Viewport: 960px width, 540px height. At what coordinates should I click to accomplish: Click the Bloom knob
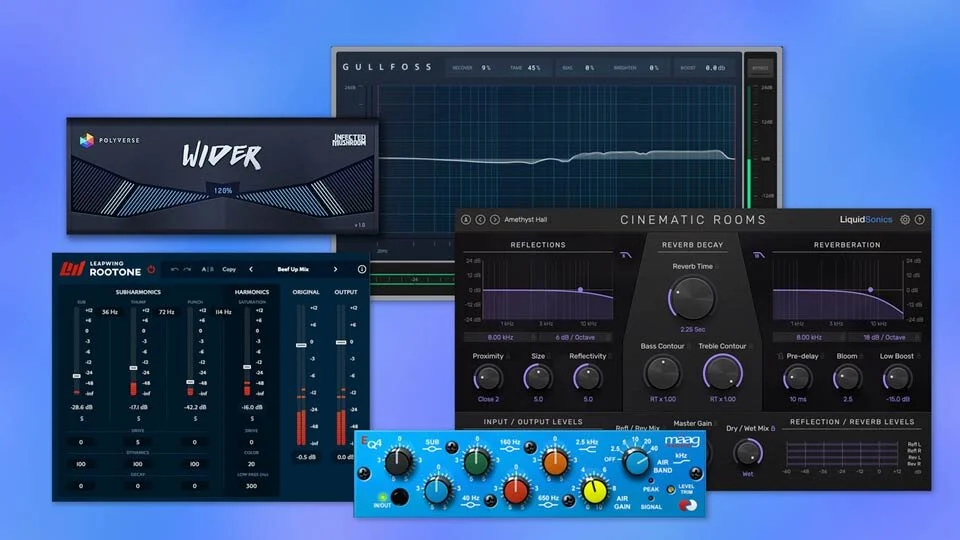(847, 378)
